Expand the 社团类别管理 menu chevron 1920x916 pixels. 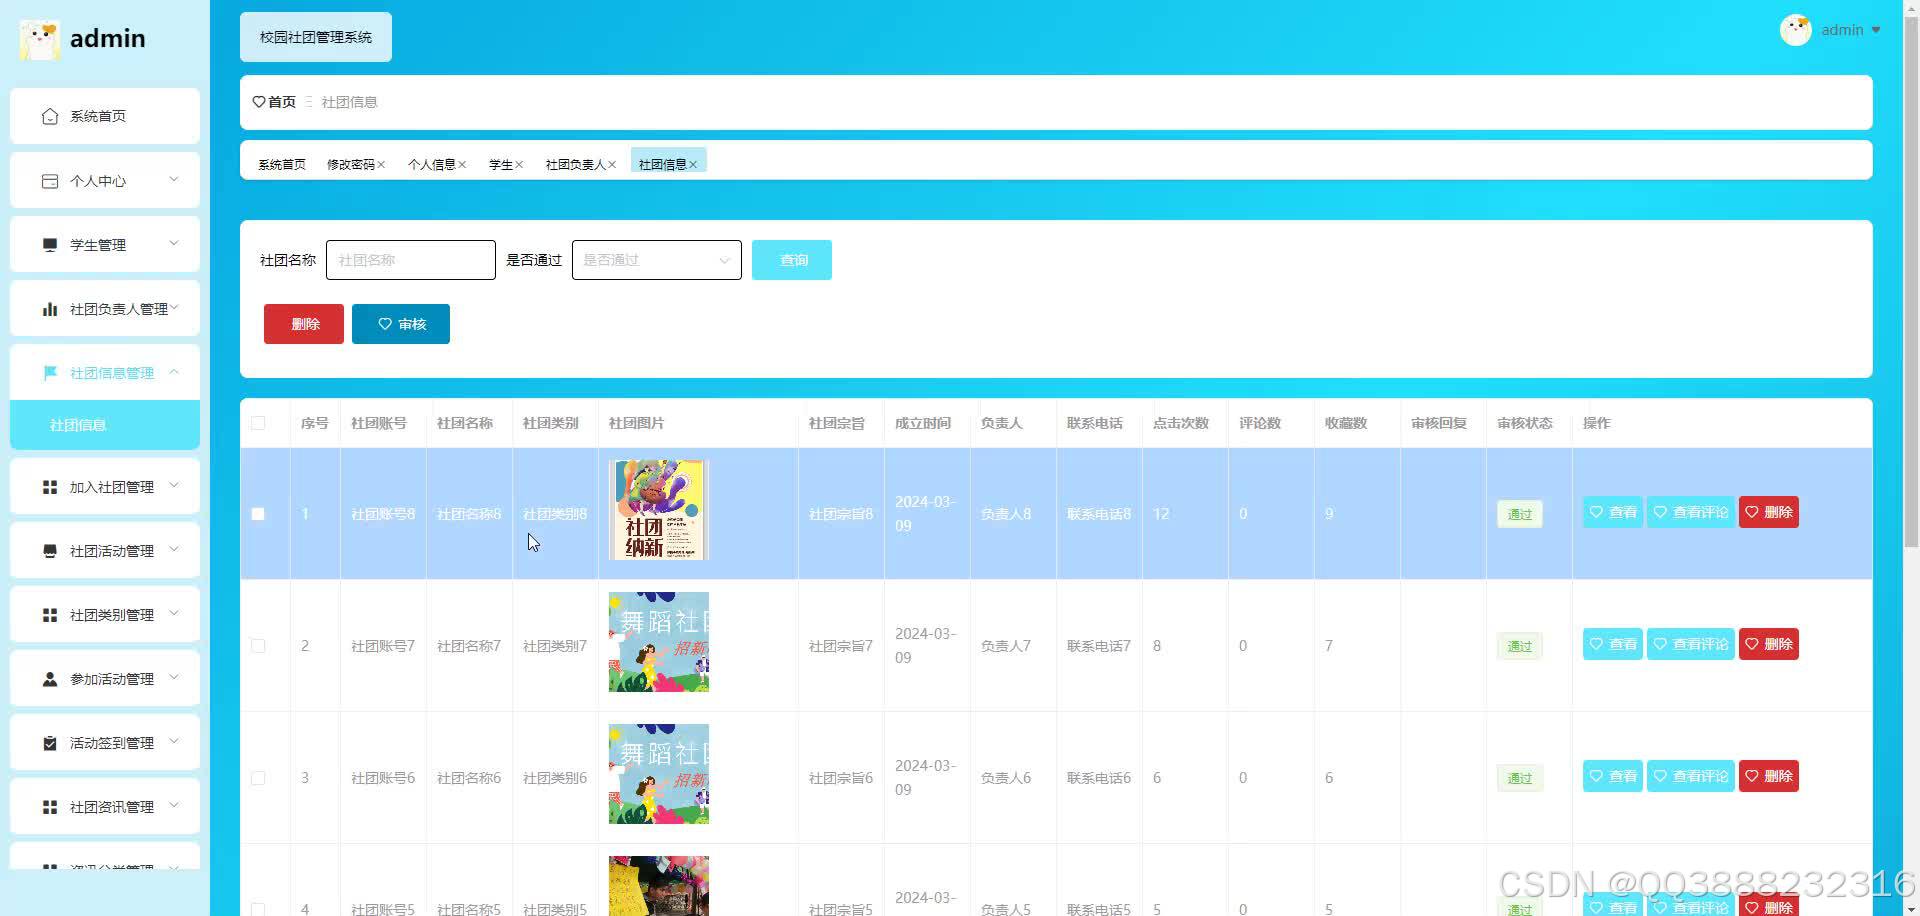pyautogui.click(x=174, y=614)
